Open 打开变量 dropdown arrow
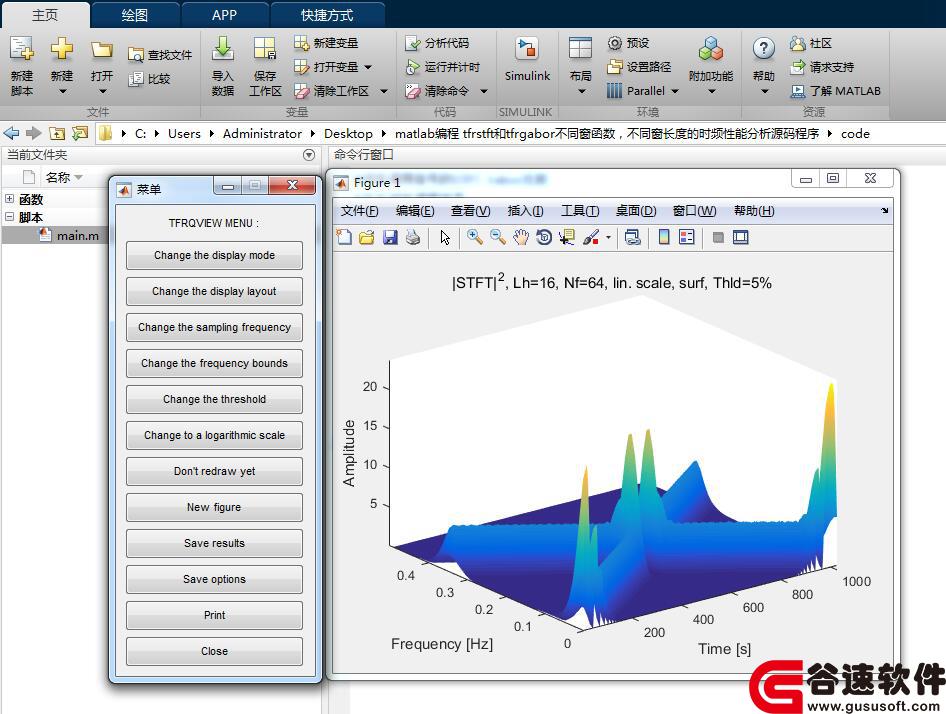This screenshot has width=946, height=714. [x=367, y=67]
